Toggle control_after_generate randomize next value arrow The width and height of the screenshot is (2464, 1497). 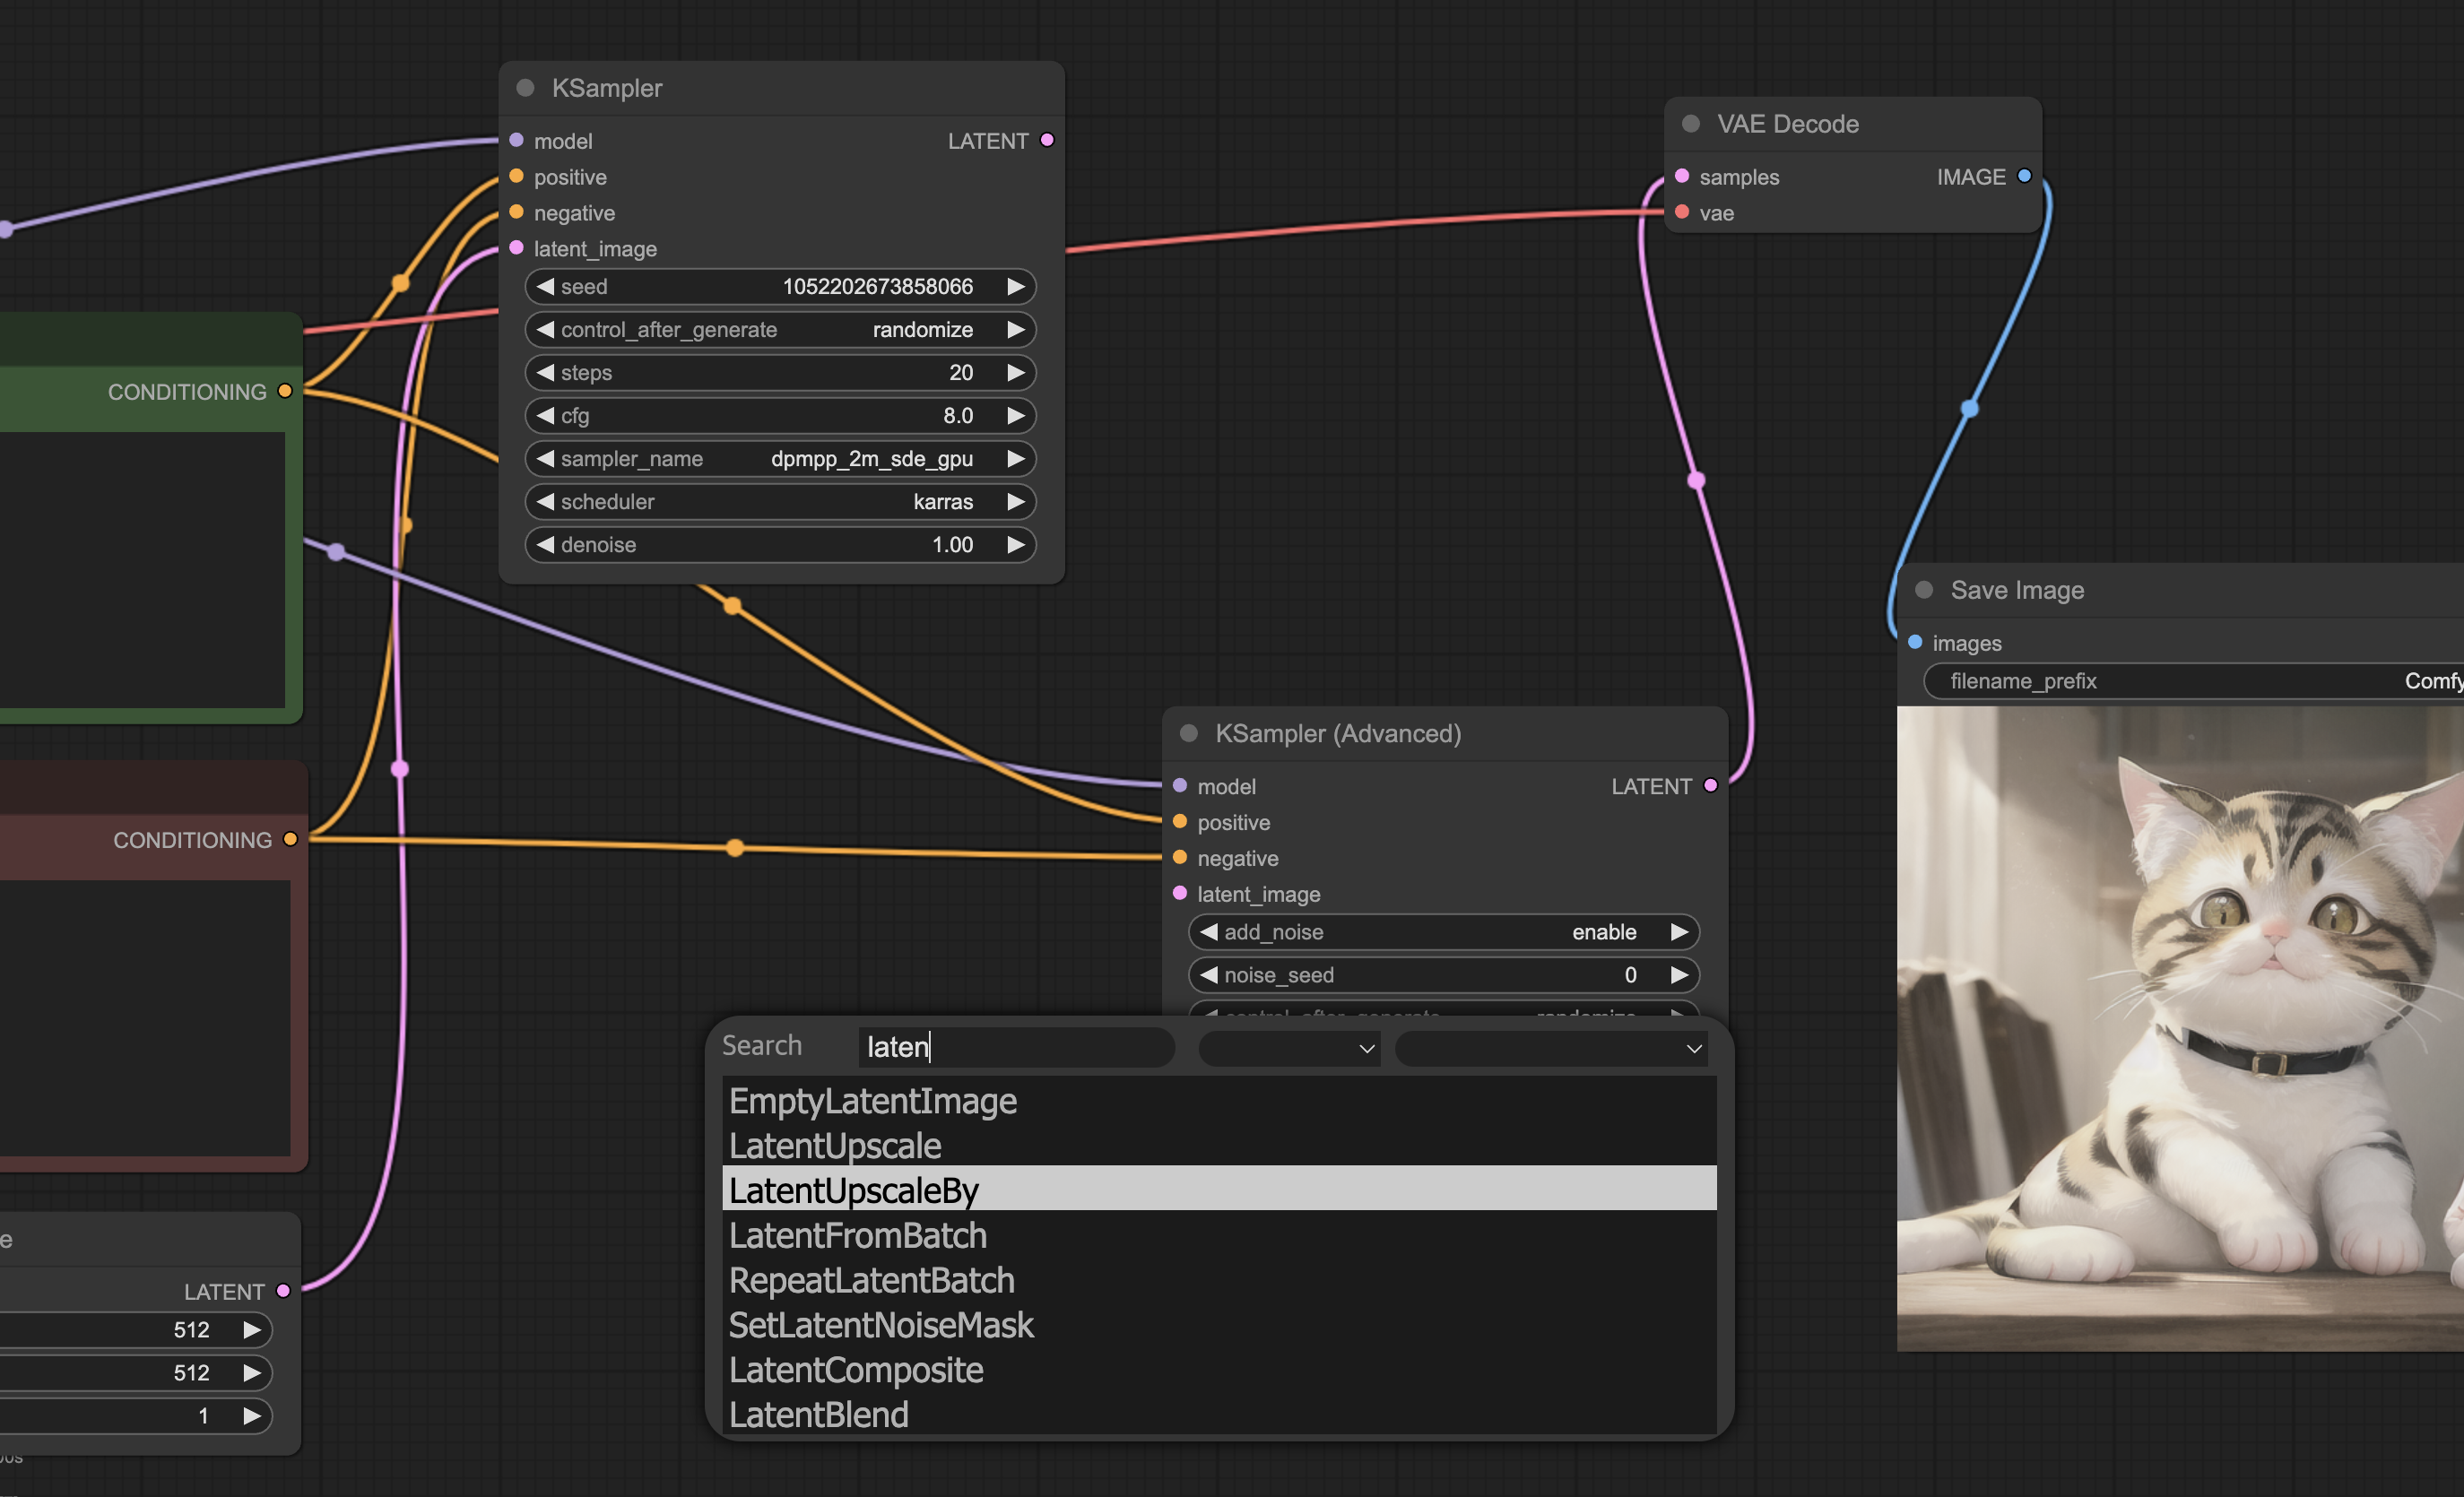(x=1016, y=329)
